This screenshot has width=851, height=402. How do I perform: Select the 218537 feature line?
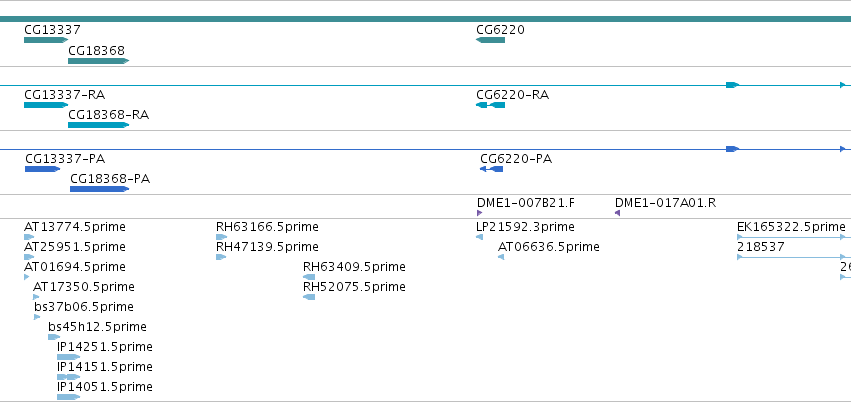(x=794, y=257)
